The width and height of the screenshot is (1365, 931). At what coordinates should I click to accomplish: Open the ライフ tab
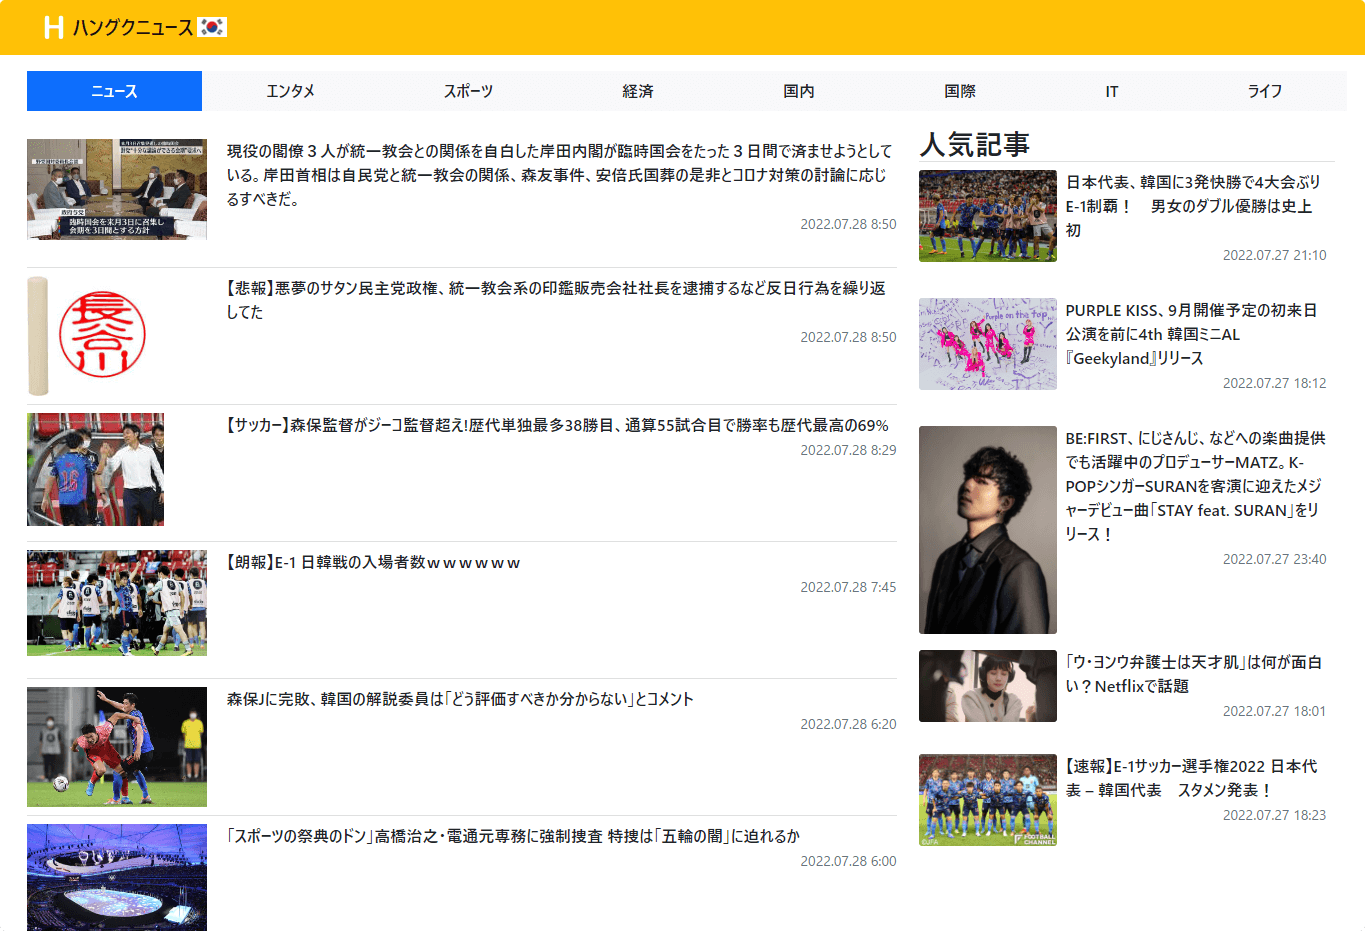1264,91
